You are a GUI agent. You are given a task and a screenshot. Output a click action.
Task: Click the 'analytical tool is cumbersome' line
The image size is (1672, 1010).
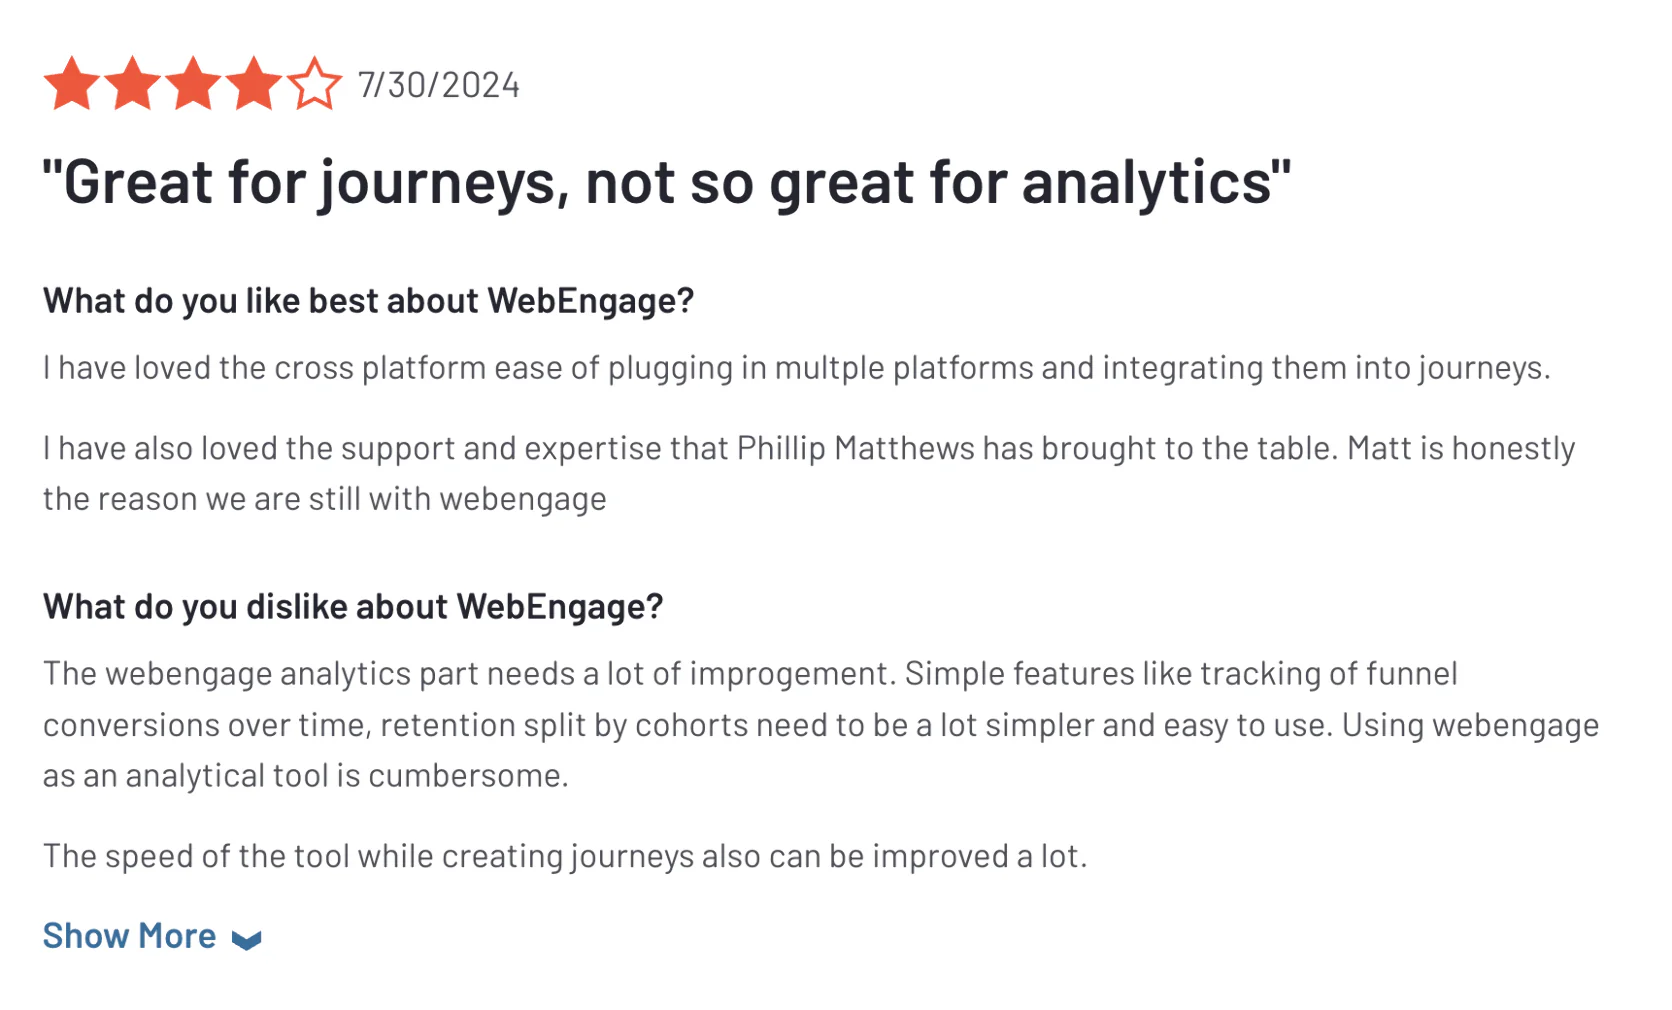pyautogui.click(x=306, y=776)
